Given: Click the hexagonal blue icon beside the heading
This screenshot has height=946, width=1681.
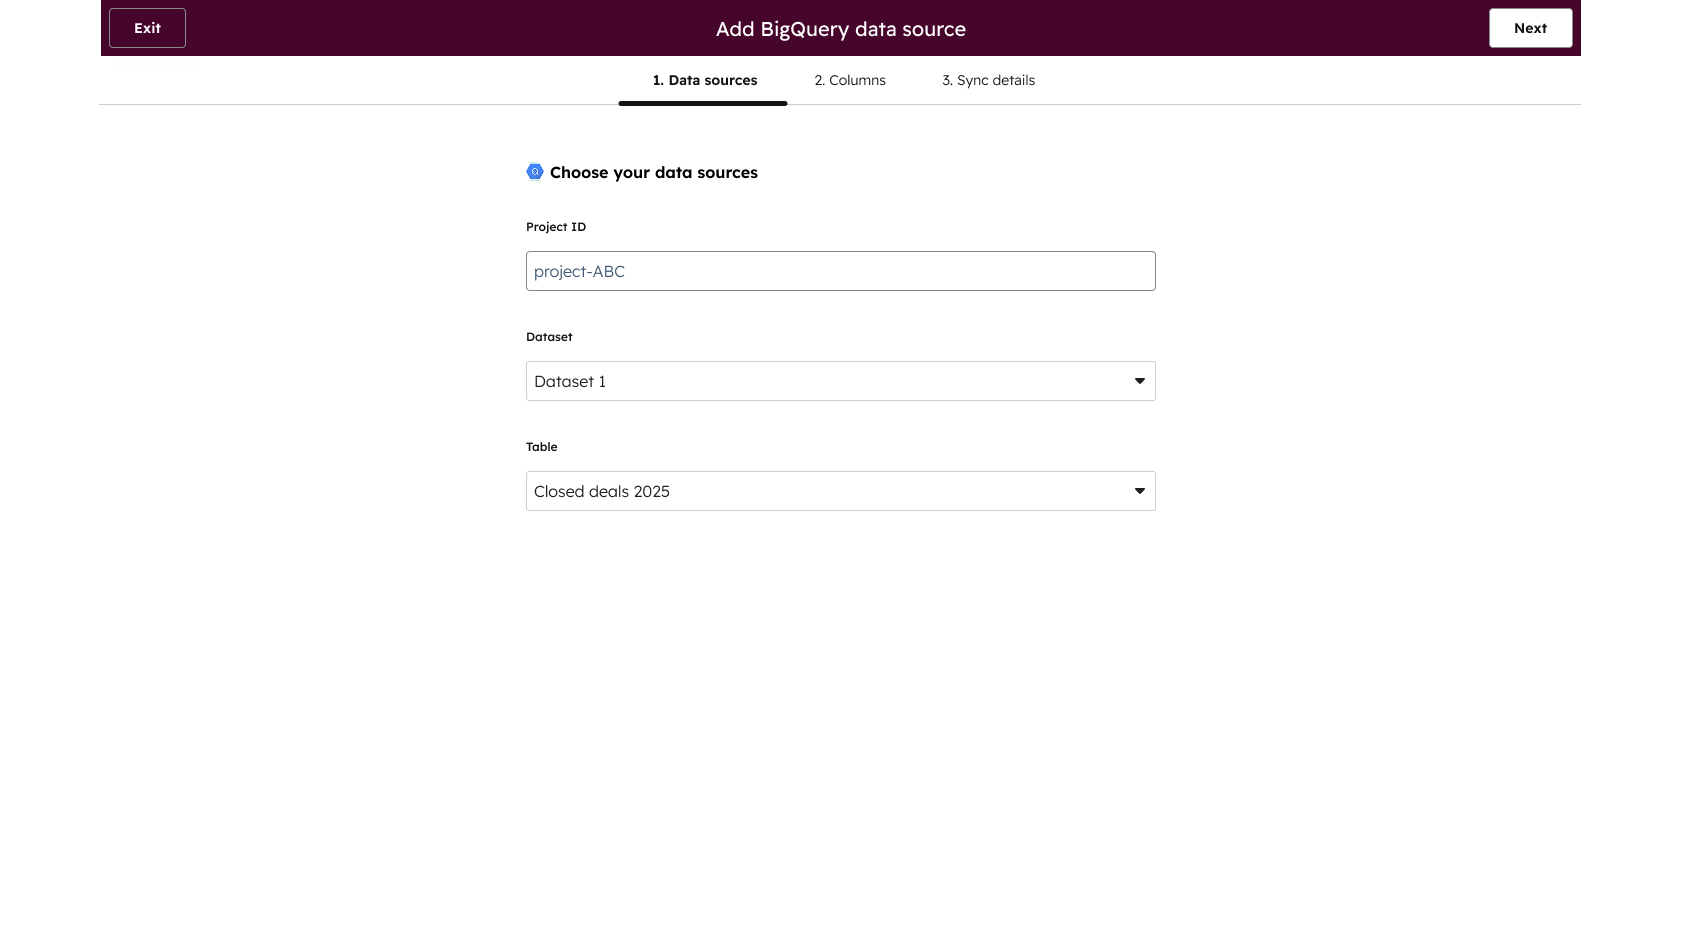Looking at the screenshot, I should [x=535, y=172].
